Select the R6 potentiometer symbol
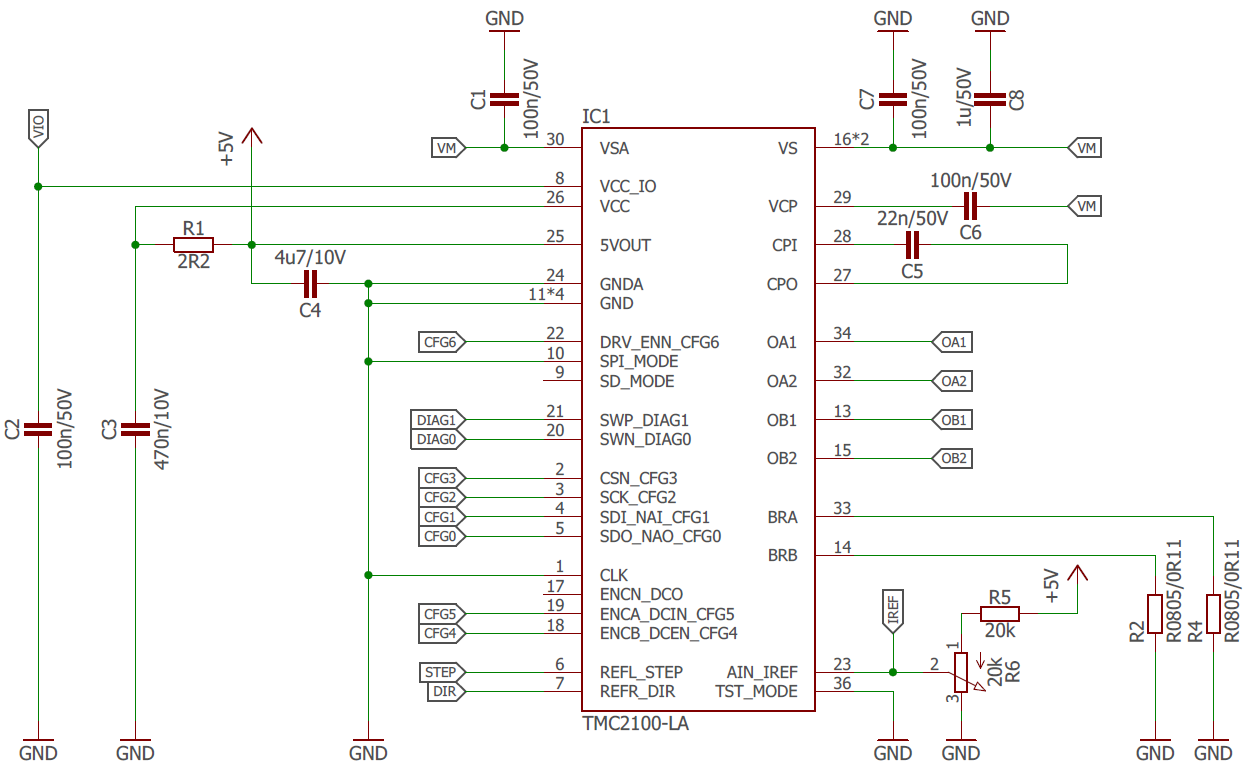The width and height of the screenshot is (1255, 768). click(961, 672)
